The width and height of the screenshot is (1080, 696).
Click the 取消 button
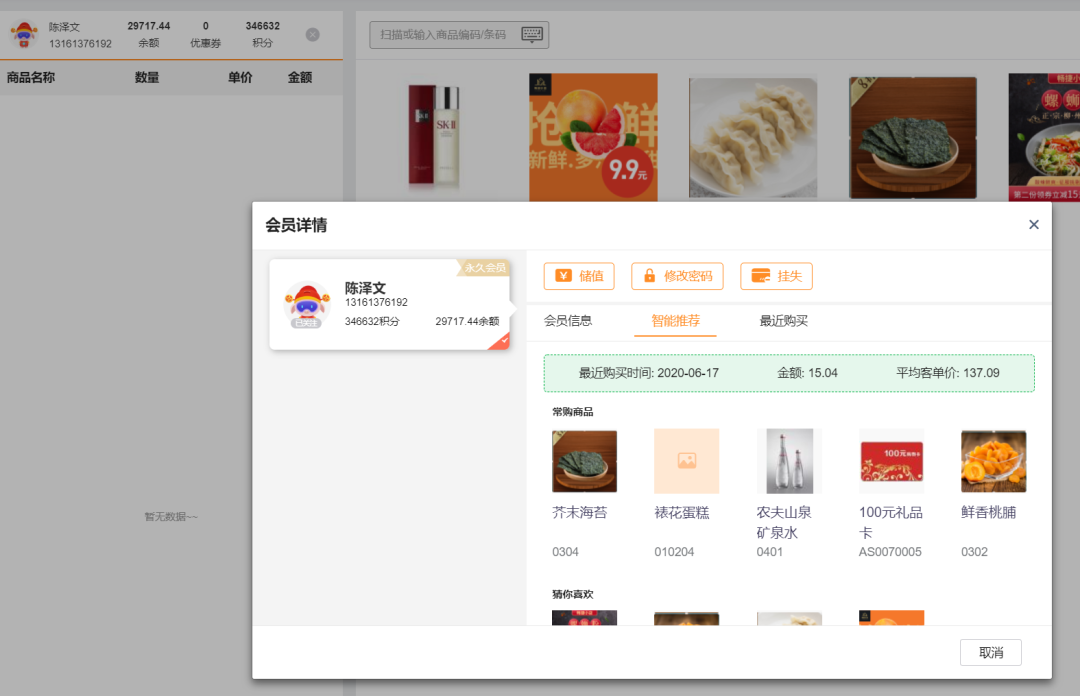click(x=990, y=653)
